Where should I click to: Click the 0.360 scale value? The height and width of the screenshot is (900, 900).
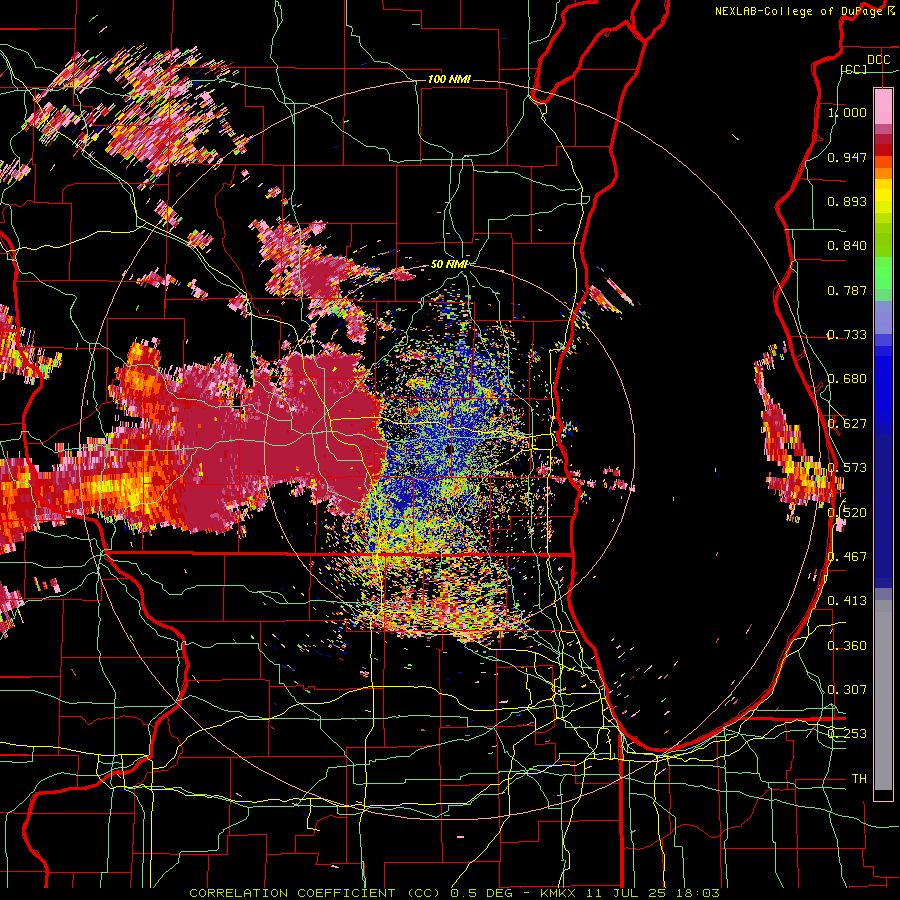pos(847,646)
